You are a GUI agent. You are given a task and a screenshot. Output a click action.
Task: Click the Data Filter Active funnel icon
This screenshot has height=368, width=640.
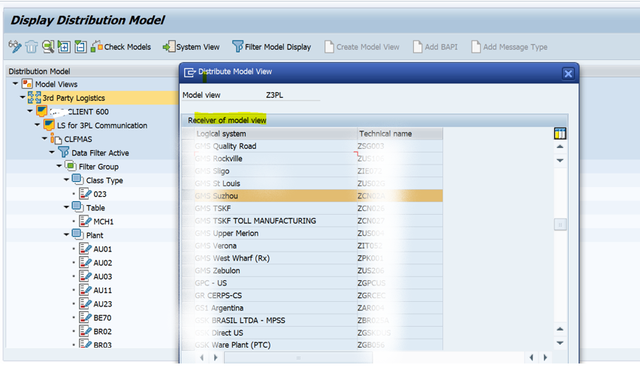point(64,152)
